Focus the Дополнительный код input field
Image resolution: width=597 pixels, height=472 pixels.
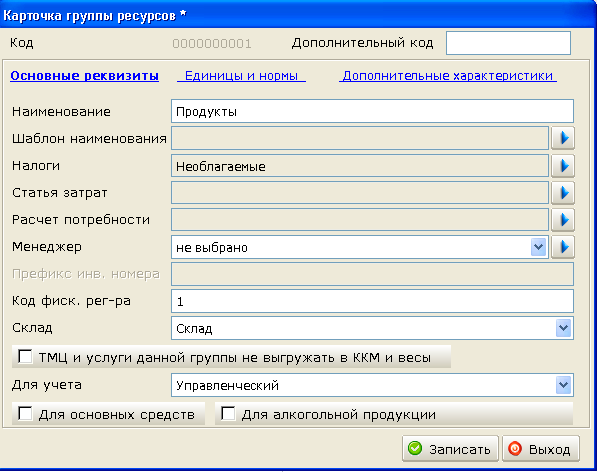point(508,43)
